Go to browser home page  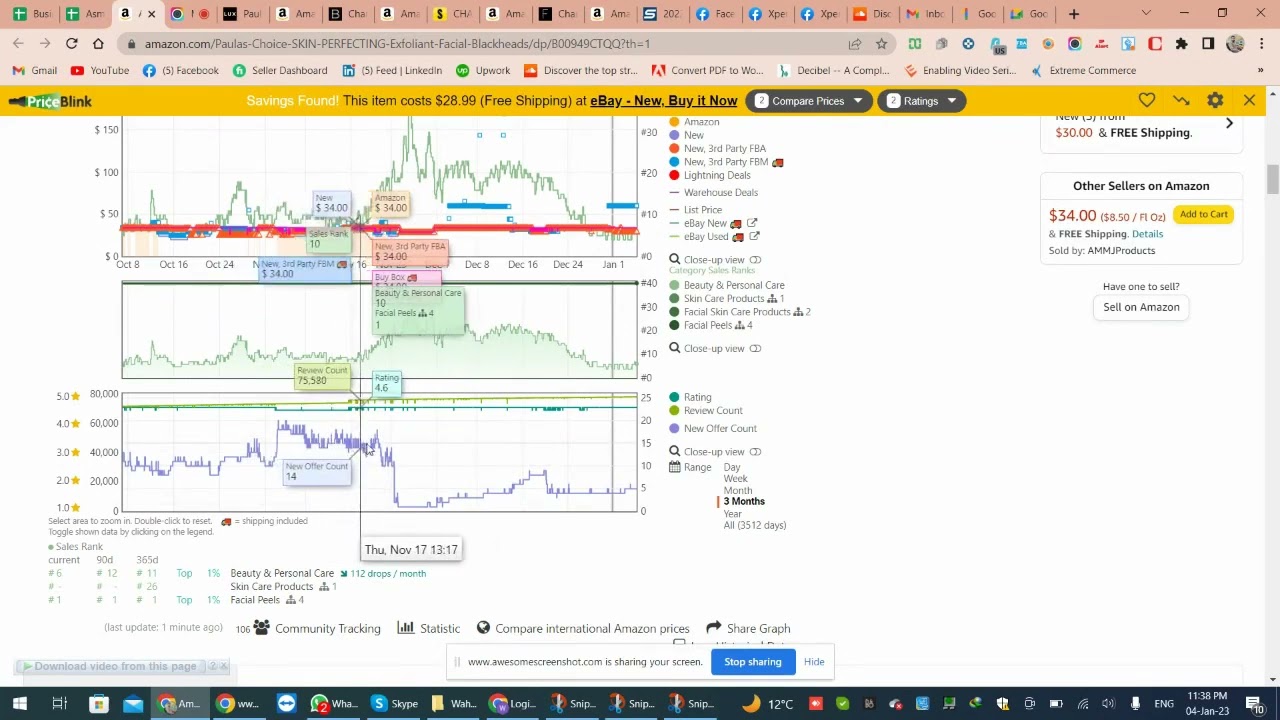[x=98, y=44]
